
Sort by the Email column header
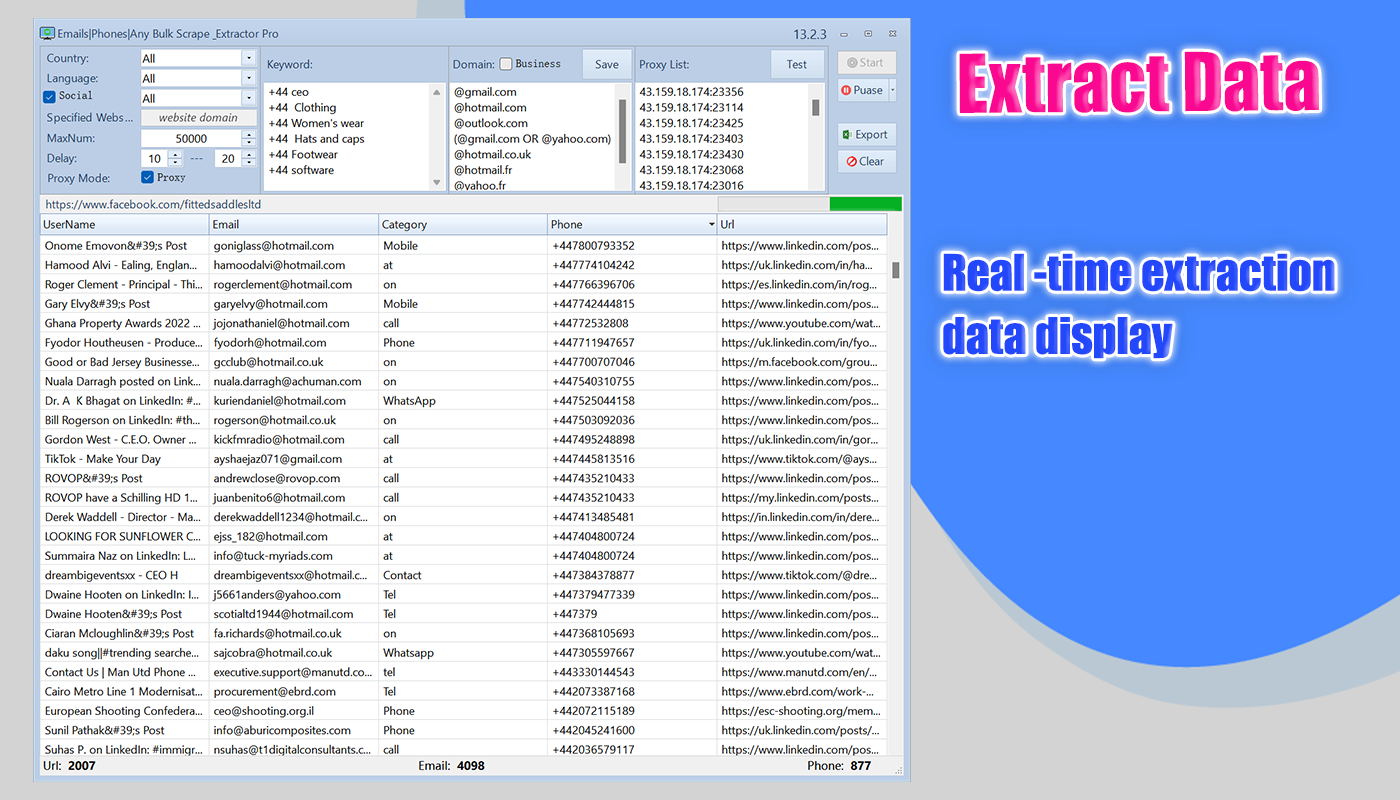tap(294, 224)
